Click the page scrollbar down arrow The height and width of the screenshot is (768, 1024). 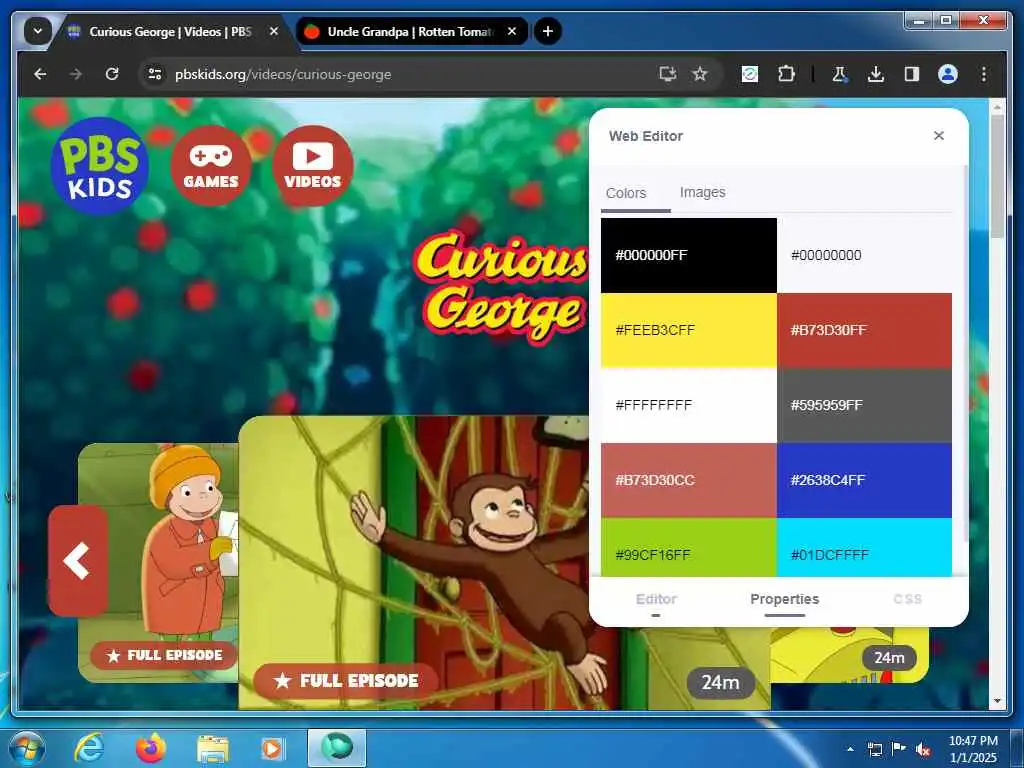[997, 701]
